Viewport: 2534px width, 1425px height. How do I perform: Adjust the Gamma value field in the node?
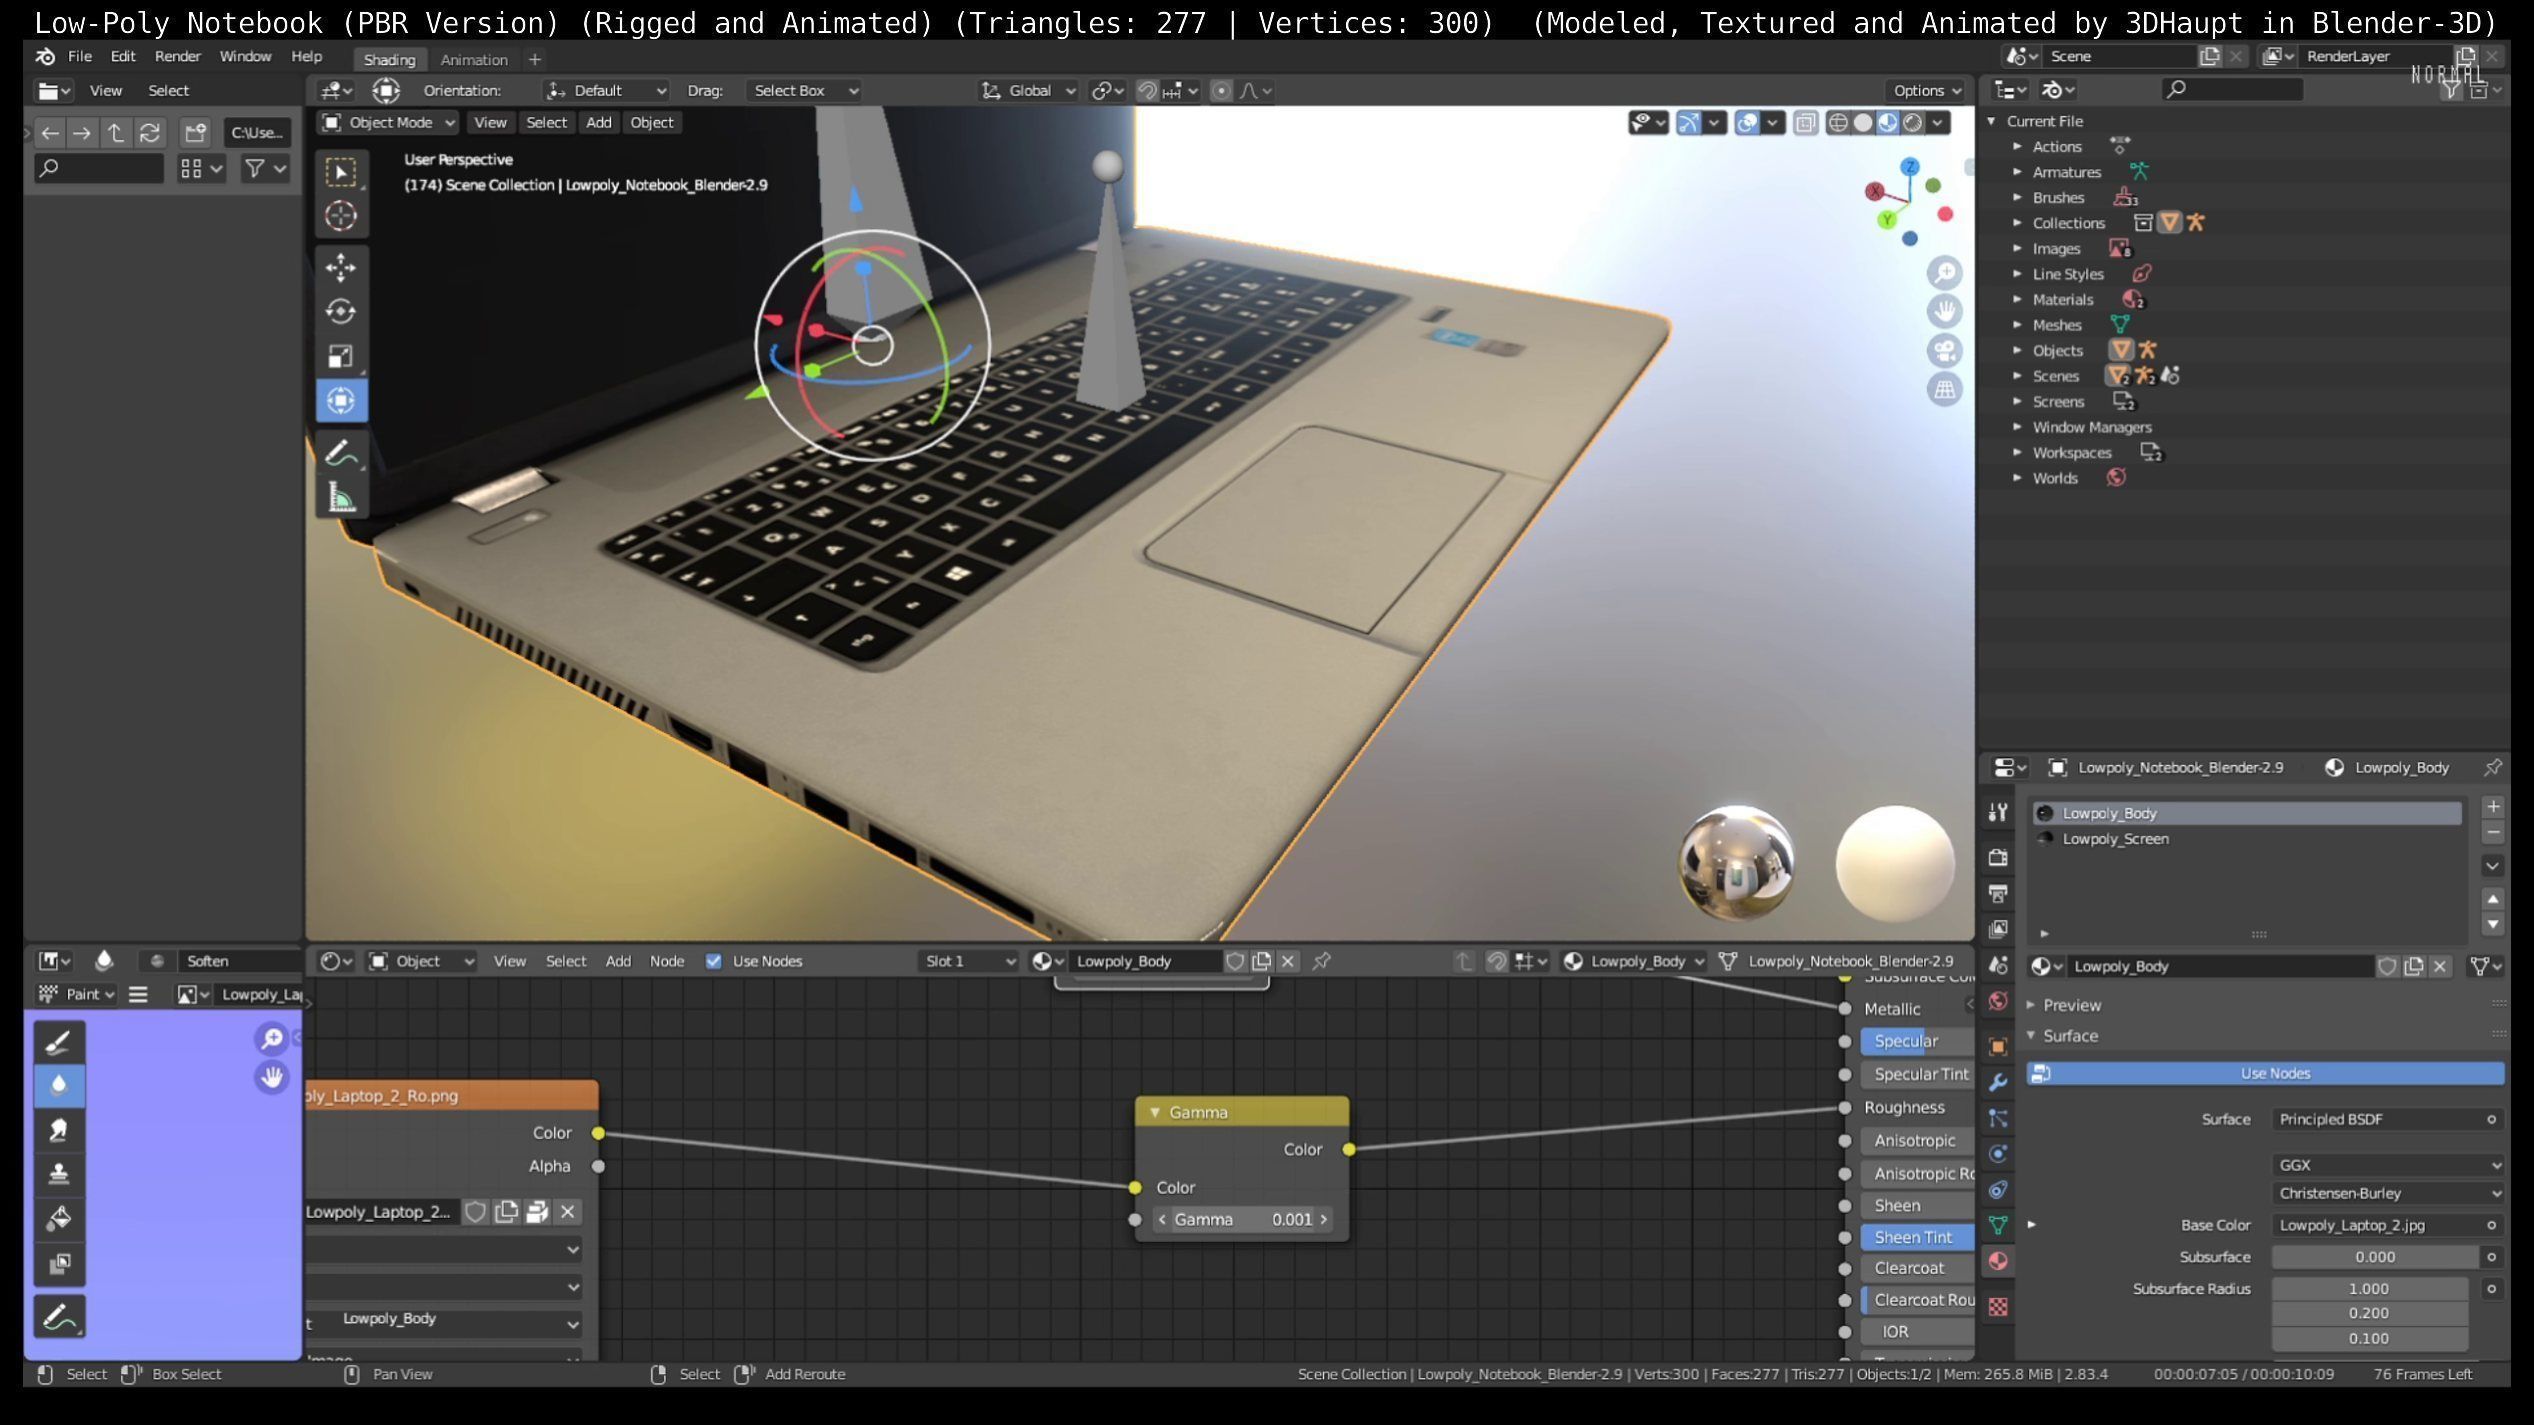pyautogui.click(x=1241, y=1220)
